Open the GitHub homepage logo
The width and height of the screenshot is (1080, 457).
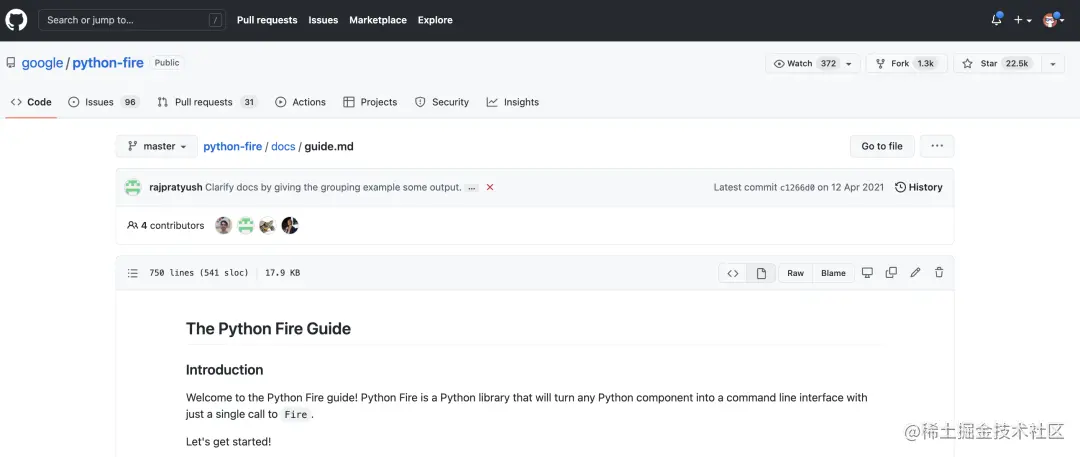(17, 20)
